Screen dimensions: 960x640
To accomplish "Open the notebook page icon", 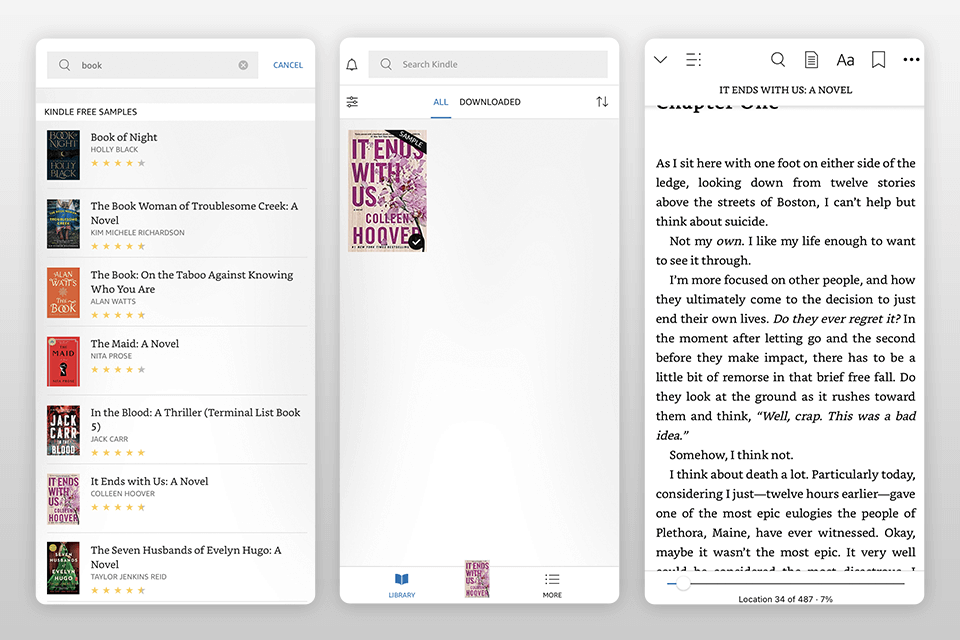I will coord(811,59).
